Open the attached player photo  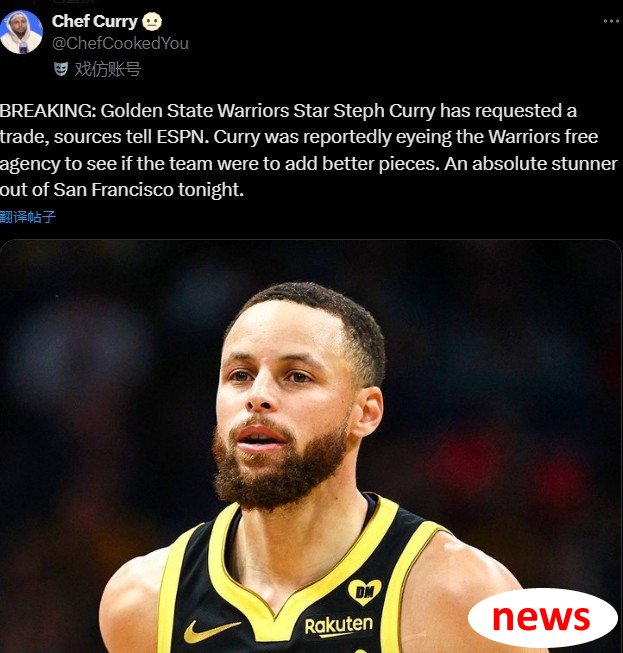(x=311, y=446)
